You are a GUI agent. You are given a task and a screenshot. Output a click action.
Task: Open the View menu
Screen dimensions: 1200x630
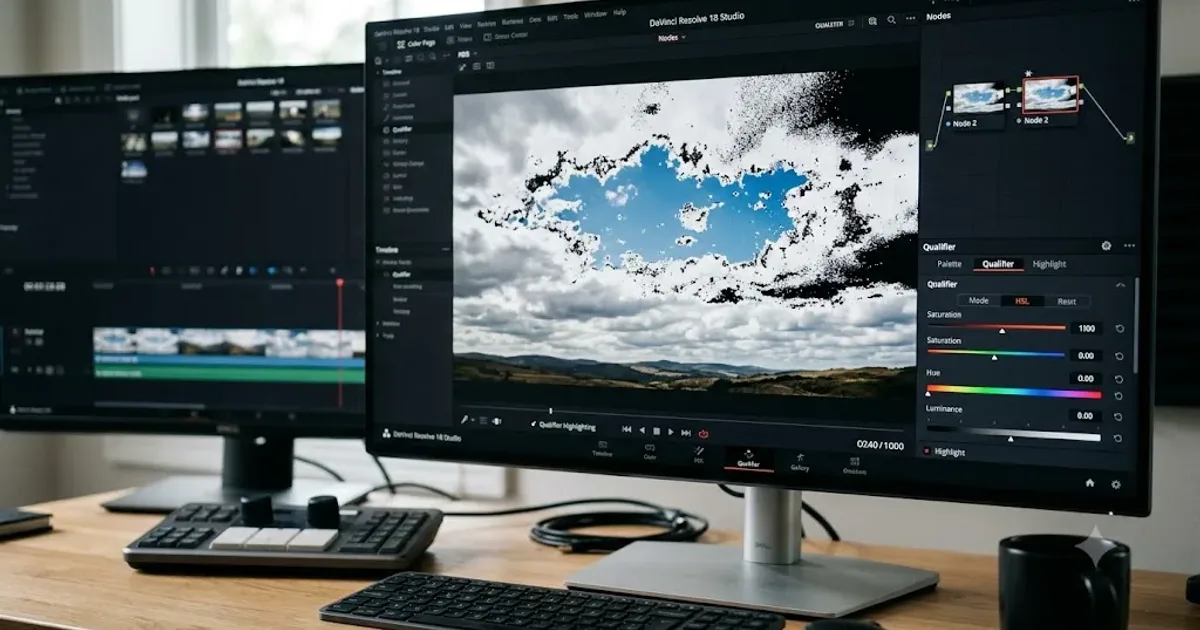465,26
